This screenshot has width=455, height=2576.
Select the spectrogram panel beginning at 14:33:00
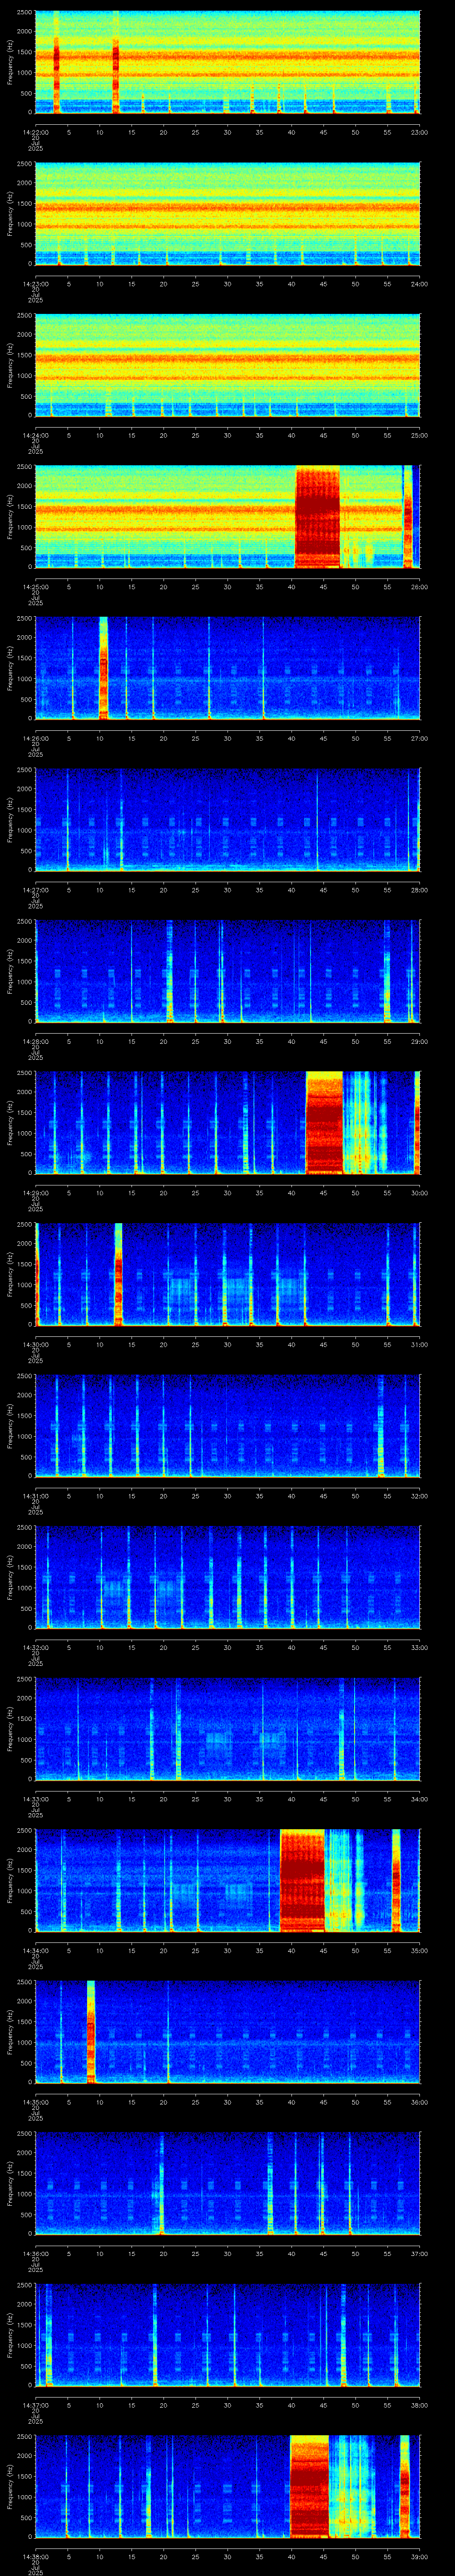tap(227, 1729)
